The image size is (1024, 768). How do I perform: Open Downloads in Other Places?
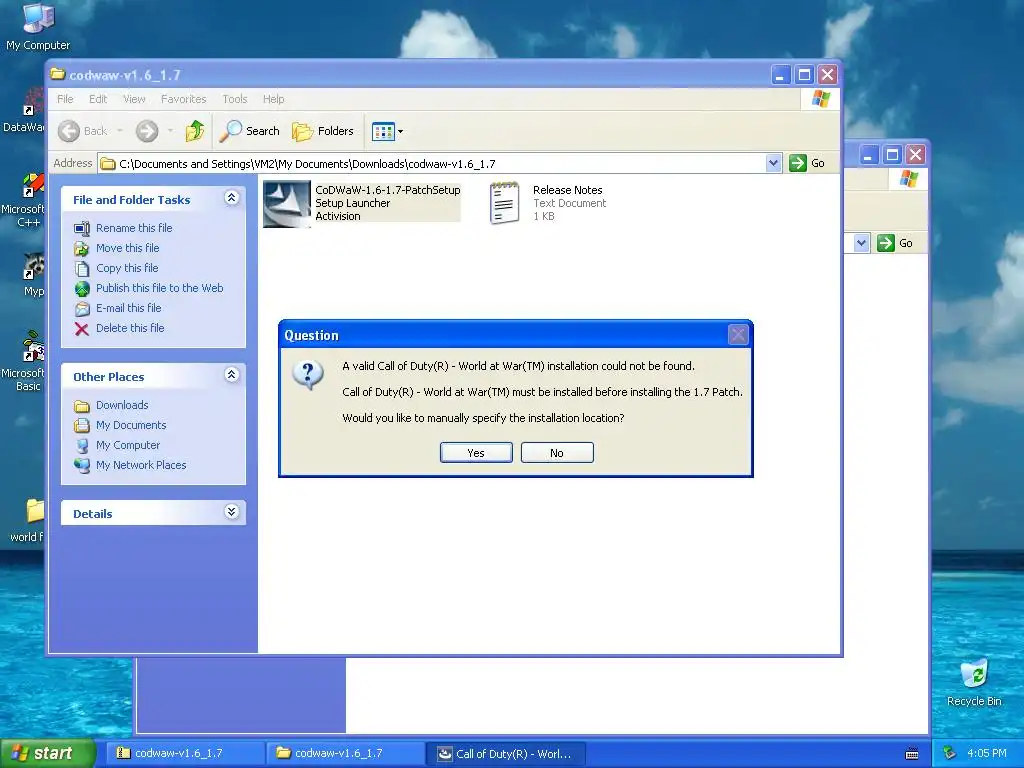pyautogui.click(x=122, y=405)
